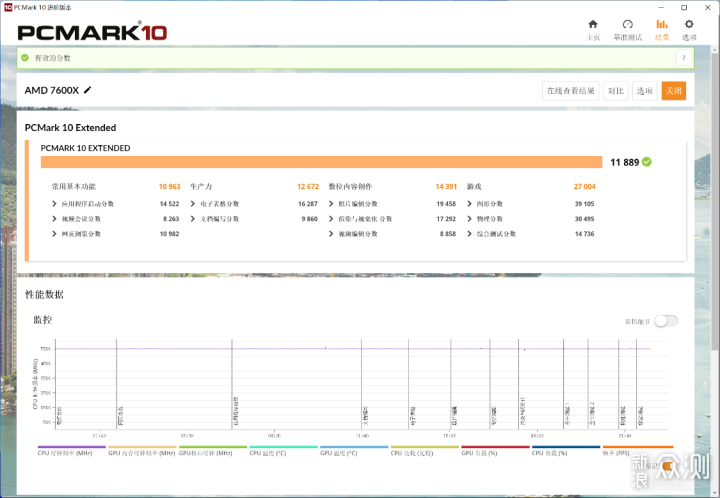
Task: Click the 10 963 essentials score
Action: (169, 186)
